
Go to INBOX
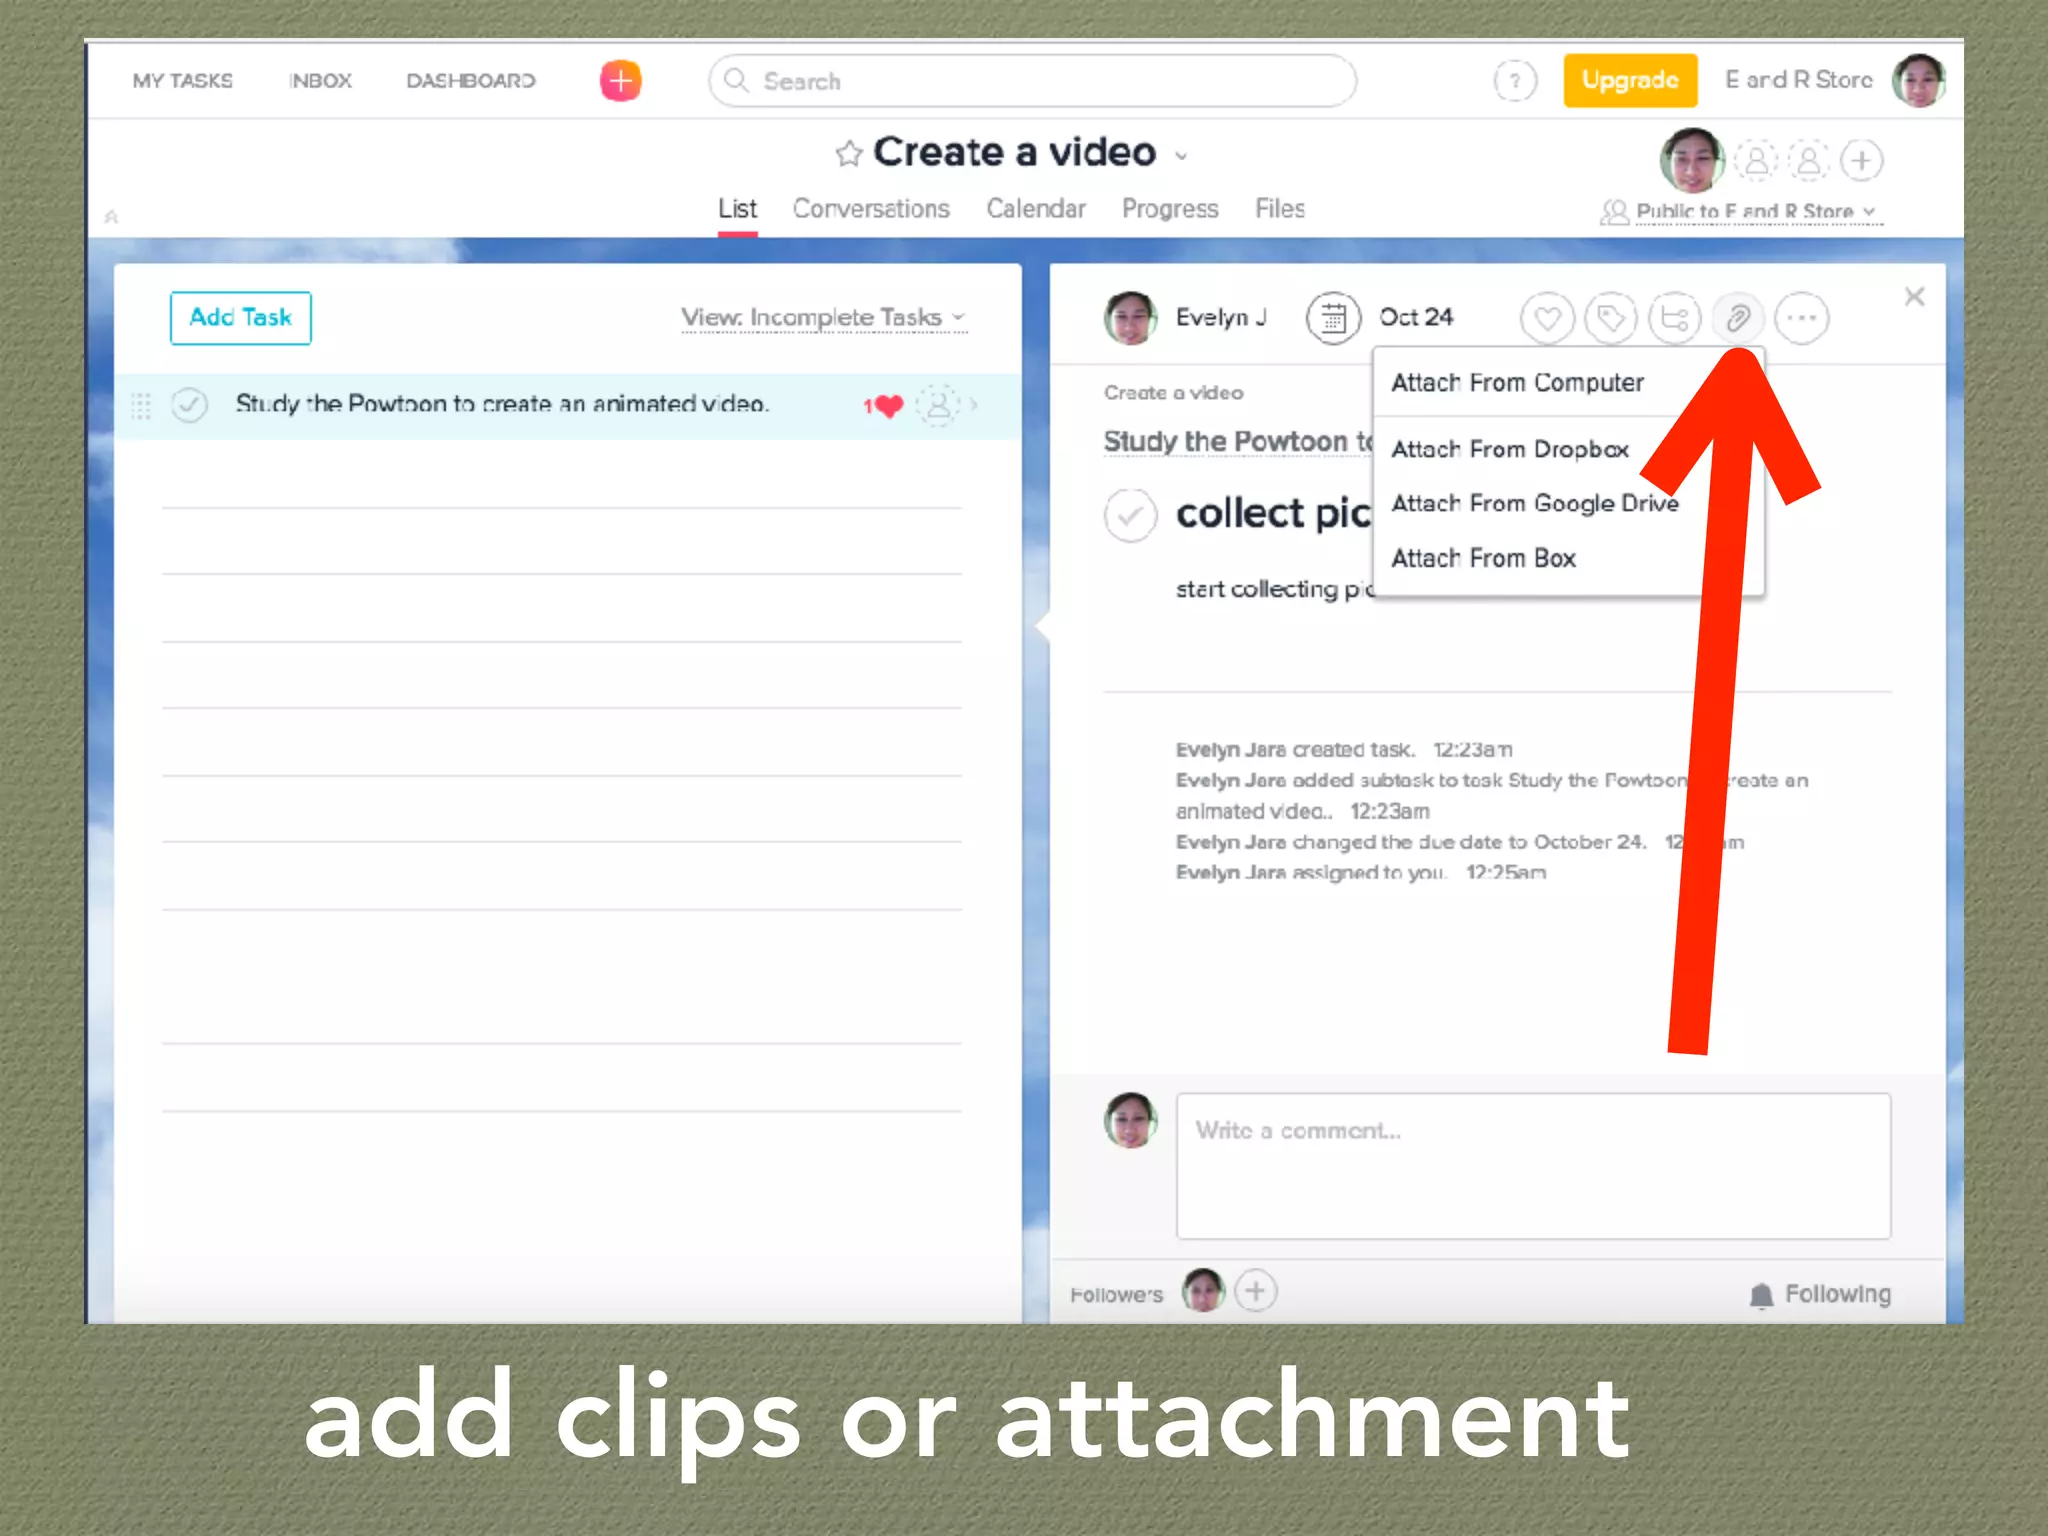320,81
